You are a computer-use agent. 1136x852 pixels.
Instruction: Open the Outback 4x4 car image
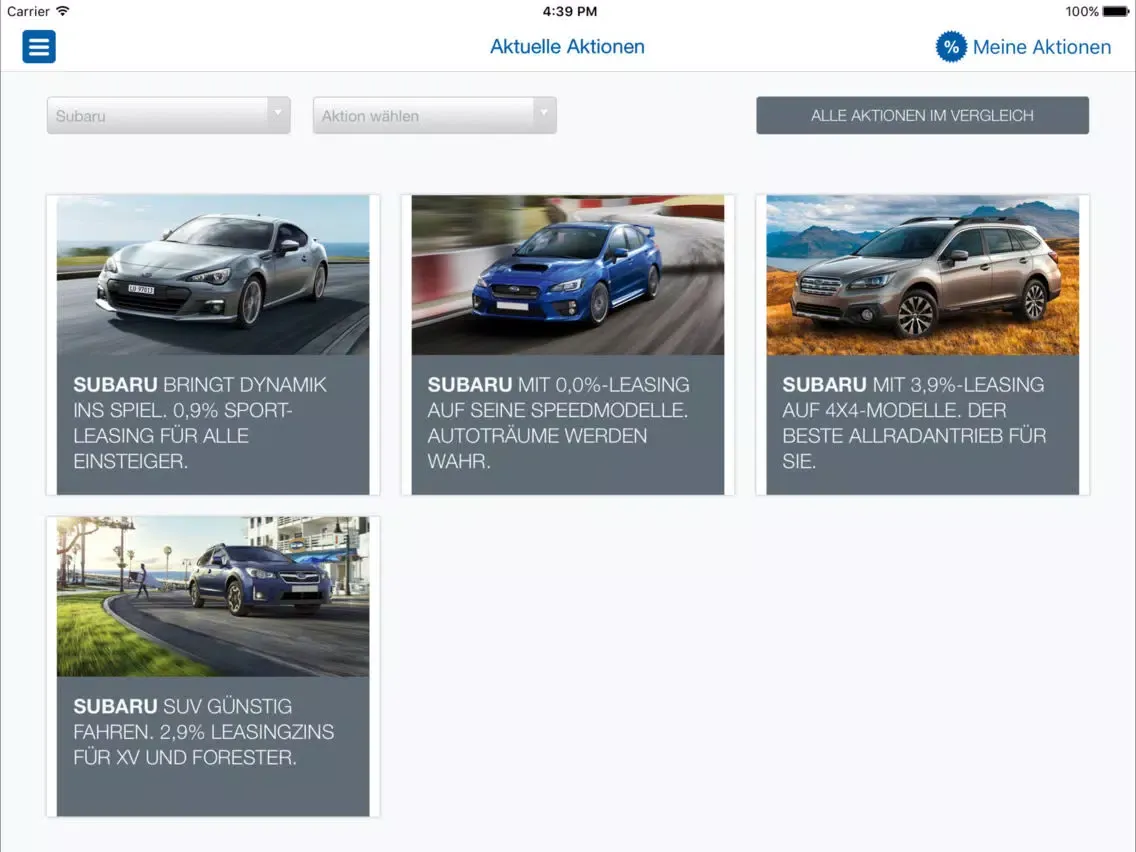coord(922,275)
